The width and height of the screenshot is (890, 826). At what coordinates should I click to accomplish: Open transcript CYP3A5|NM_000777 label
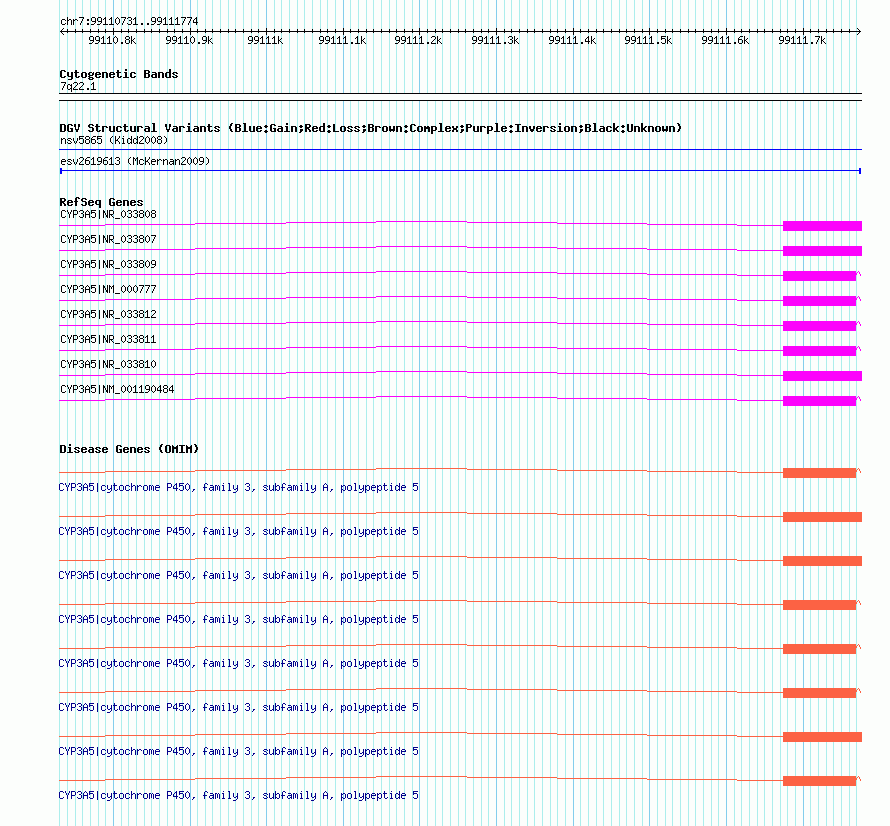point(108,290)
